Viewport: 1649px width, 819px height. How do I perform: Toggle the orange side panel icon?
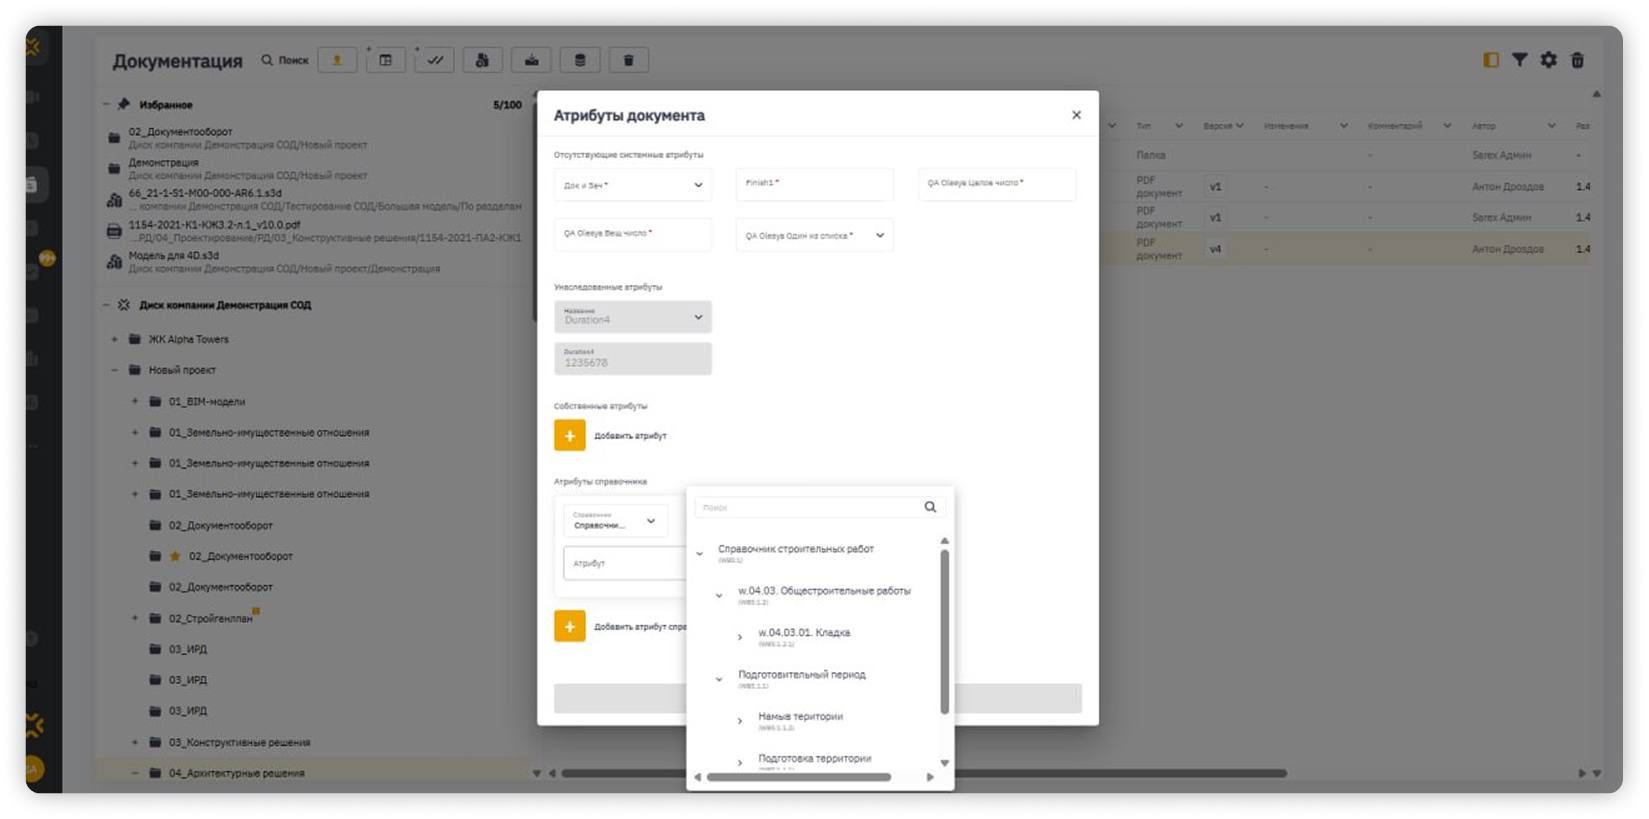point(1490,60)
